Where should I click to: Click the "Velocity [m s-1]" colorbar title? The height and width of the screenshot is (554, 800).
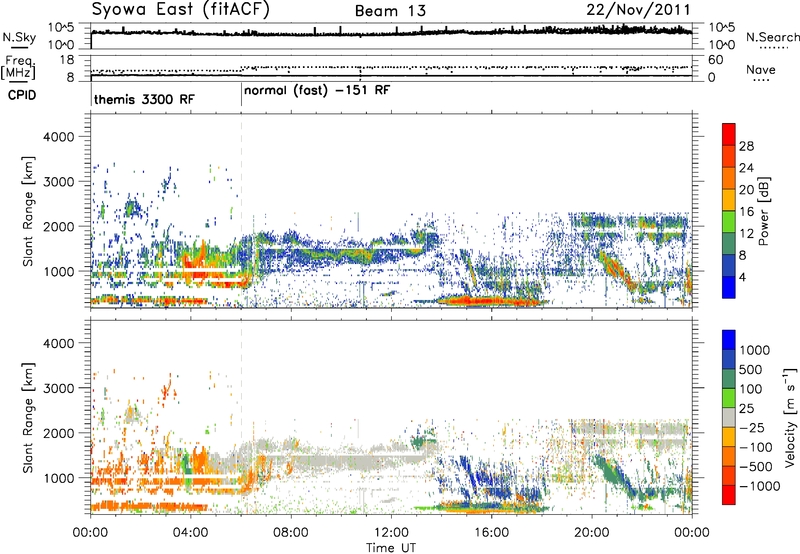point(790,417)
